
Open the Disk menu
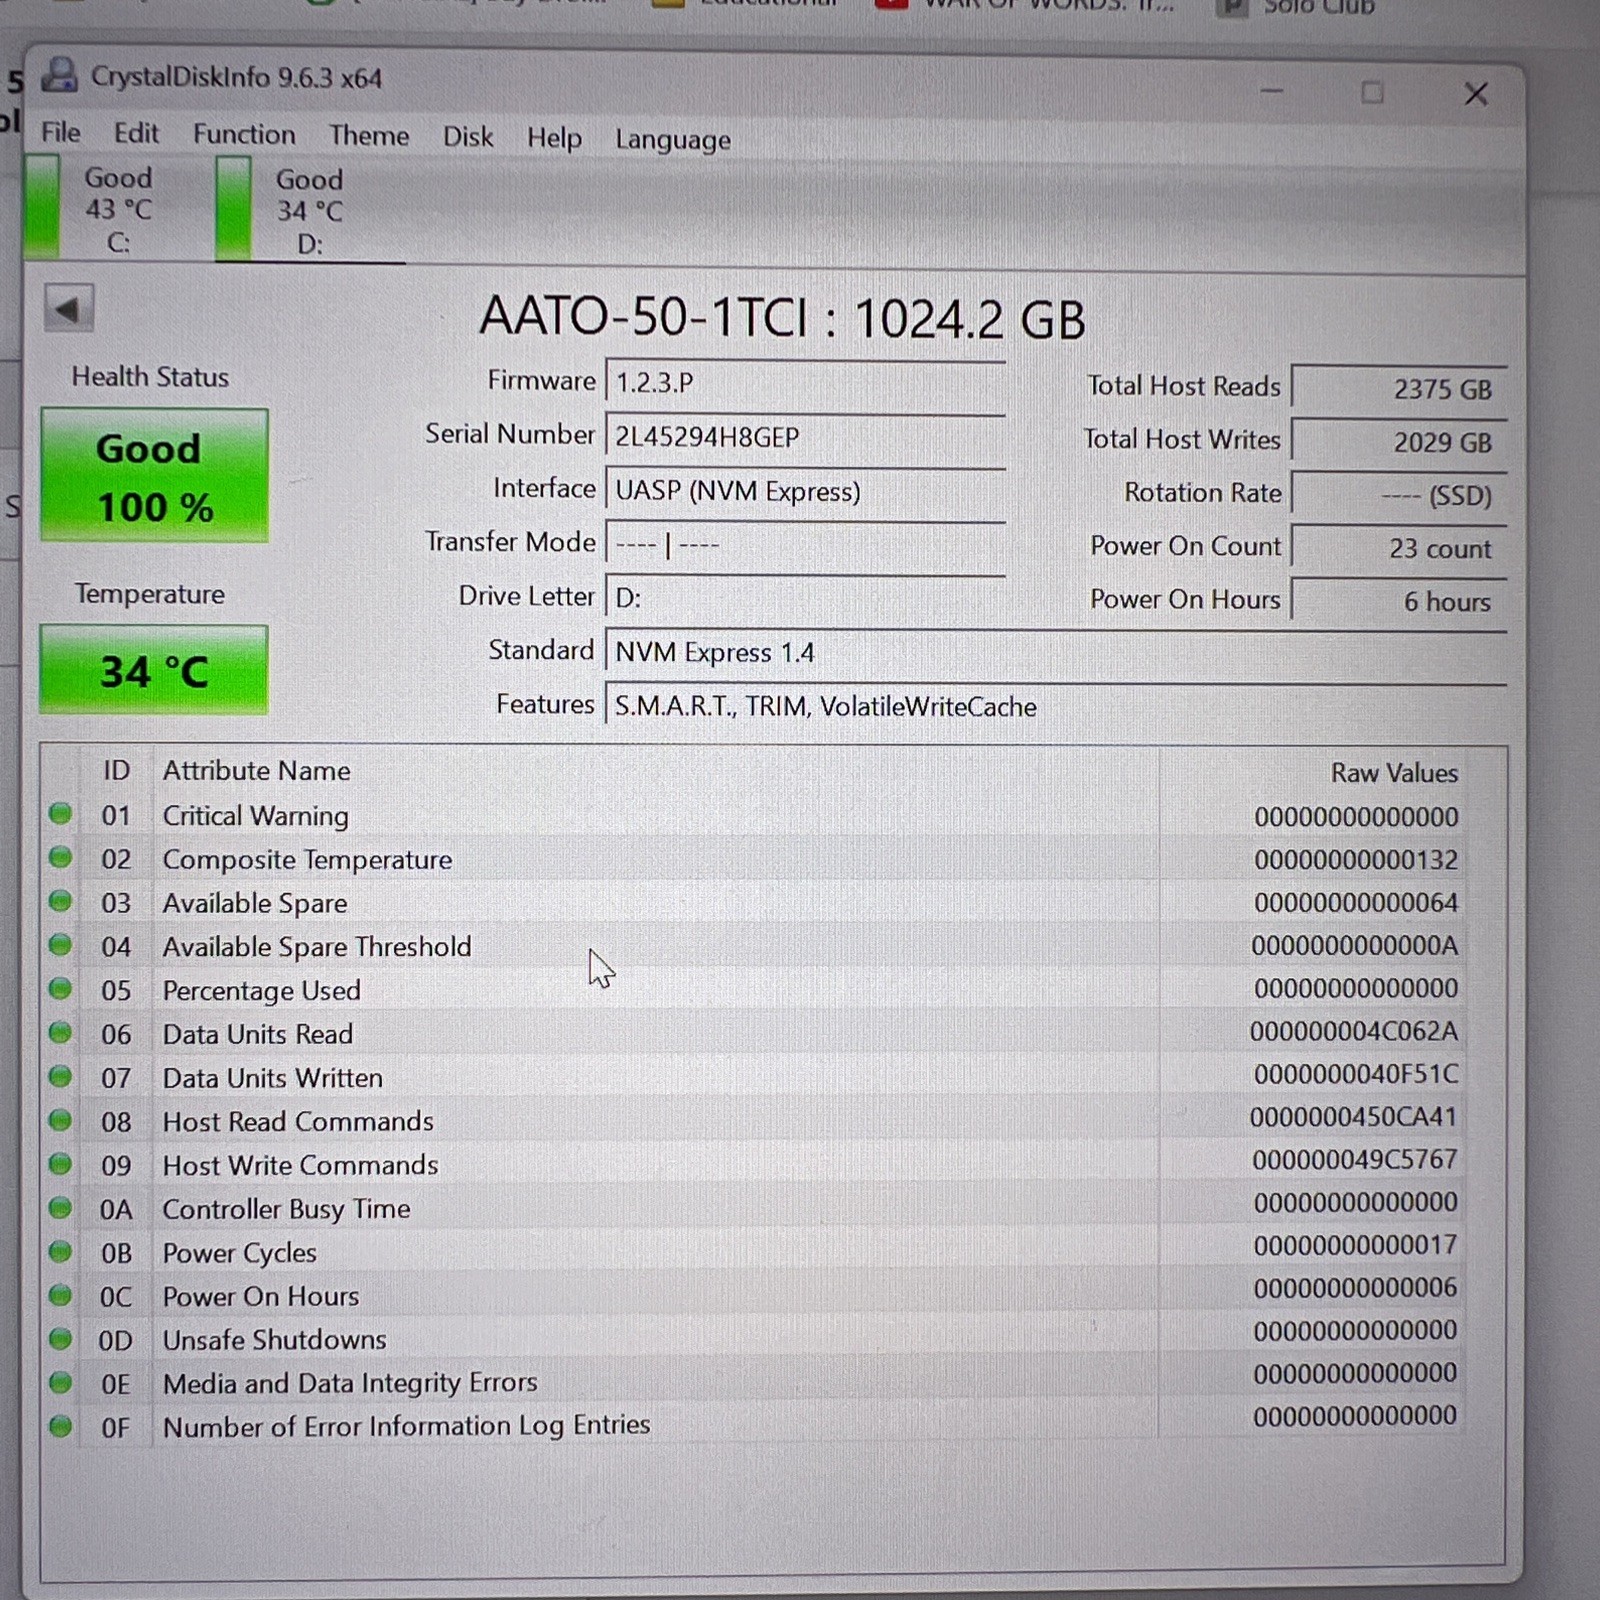tap(468, 137)
